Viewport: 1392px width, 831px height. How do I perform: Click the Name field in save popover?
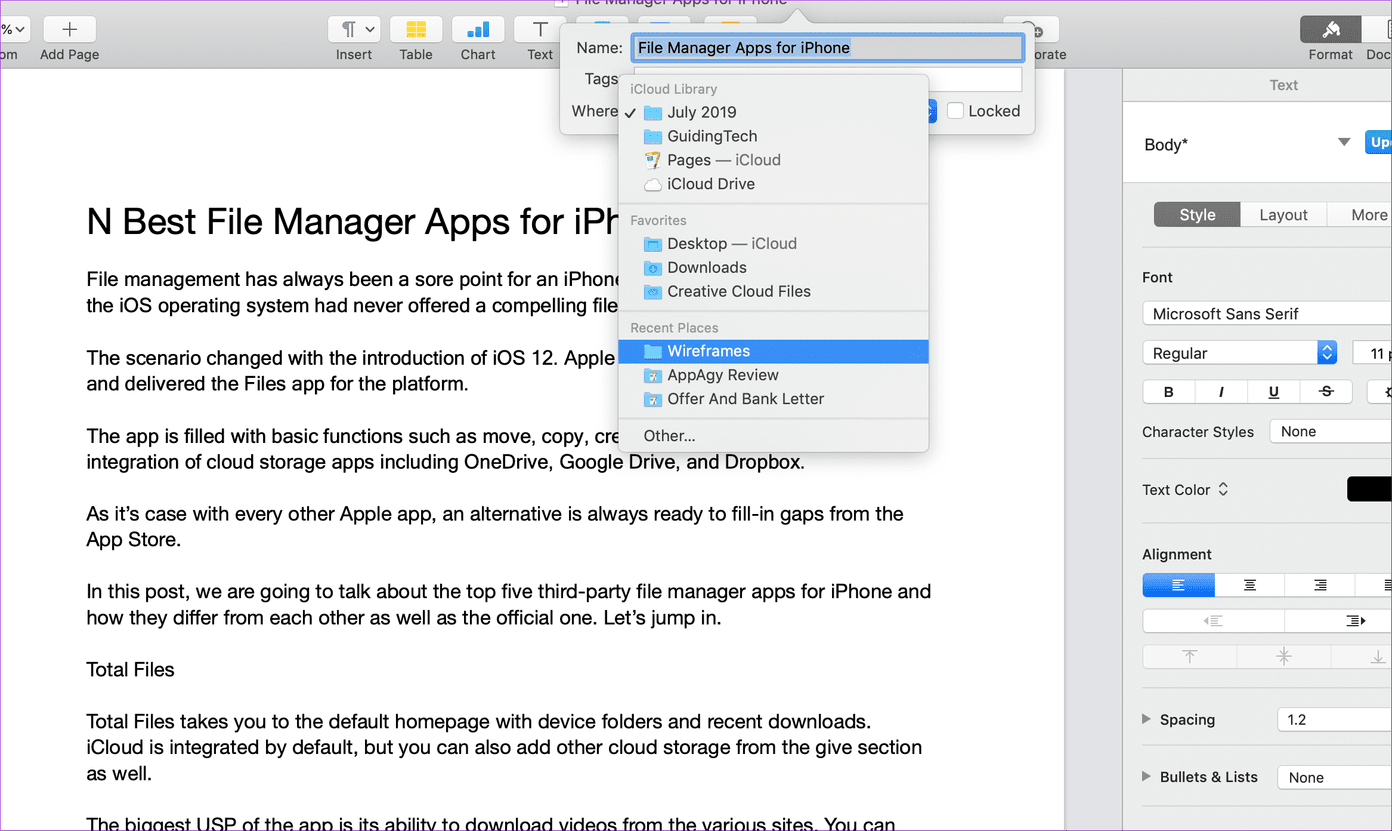coord(827,47)
